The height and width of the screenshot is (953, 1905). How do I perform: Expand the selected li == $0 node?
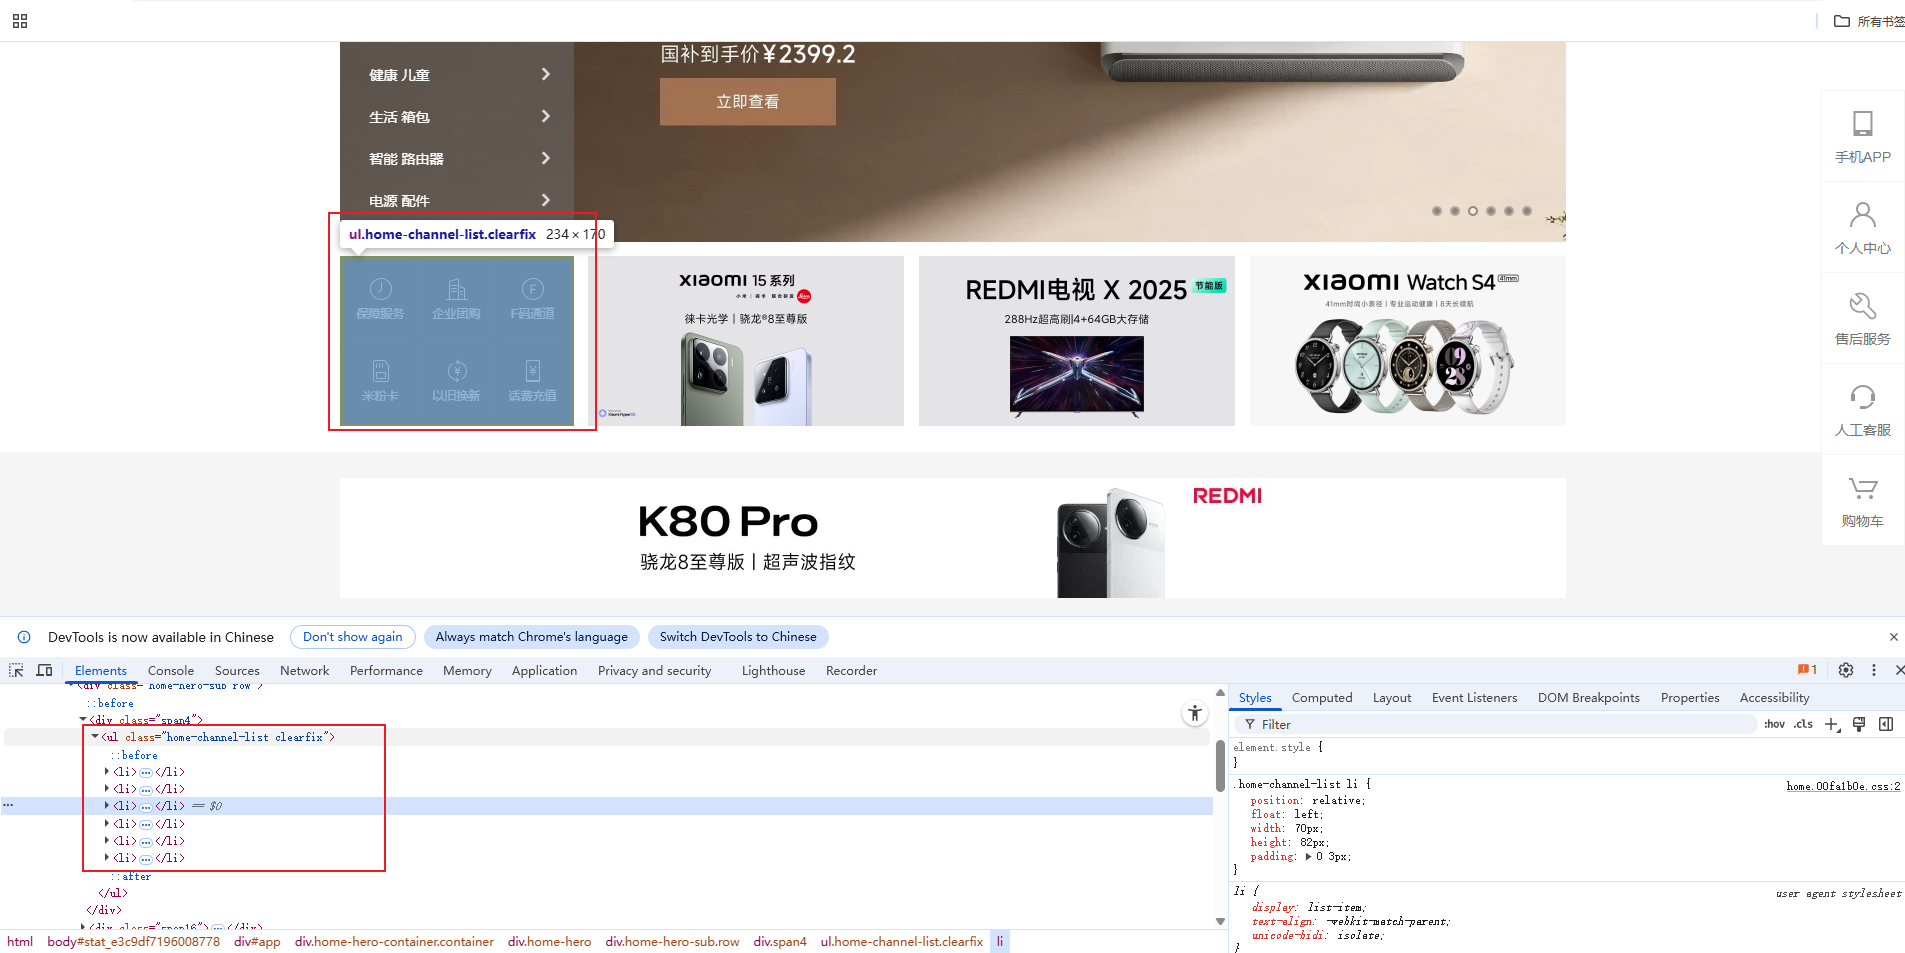(x=107, y=805)
